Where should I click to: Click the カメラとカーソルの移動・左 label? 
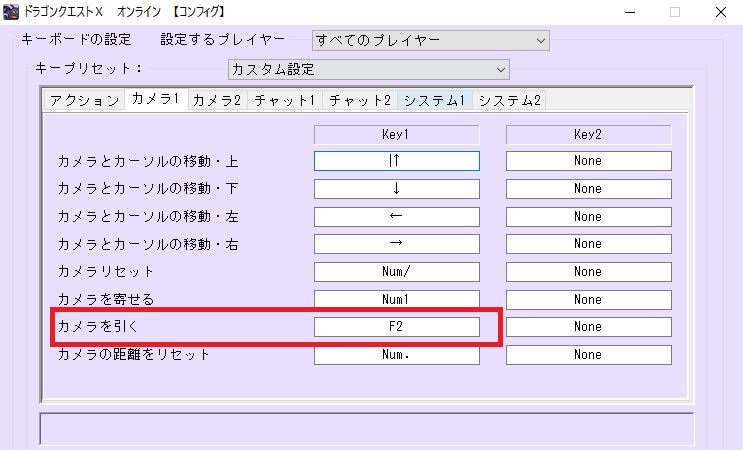pos(148,216)
